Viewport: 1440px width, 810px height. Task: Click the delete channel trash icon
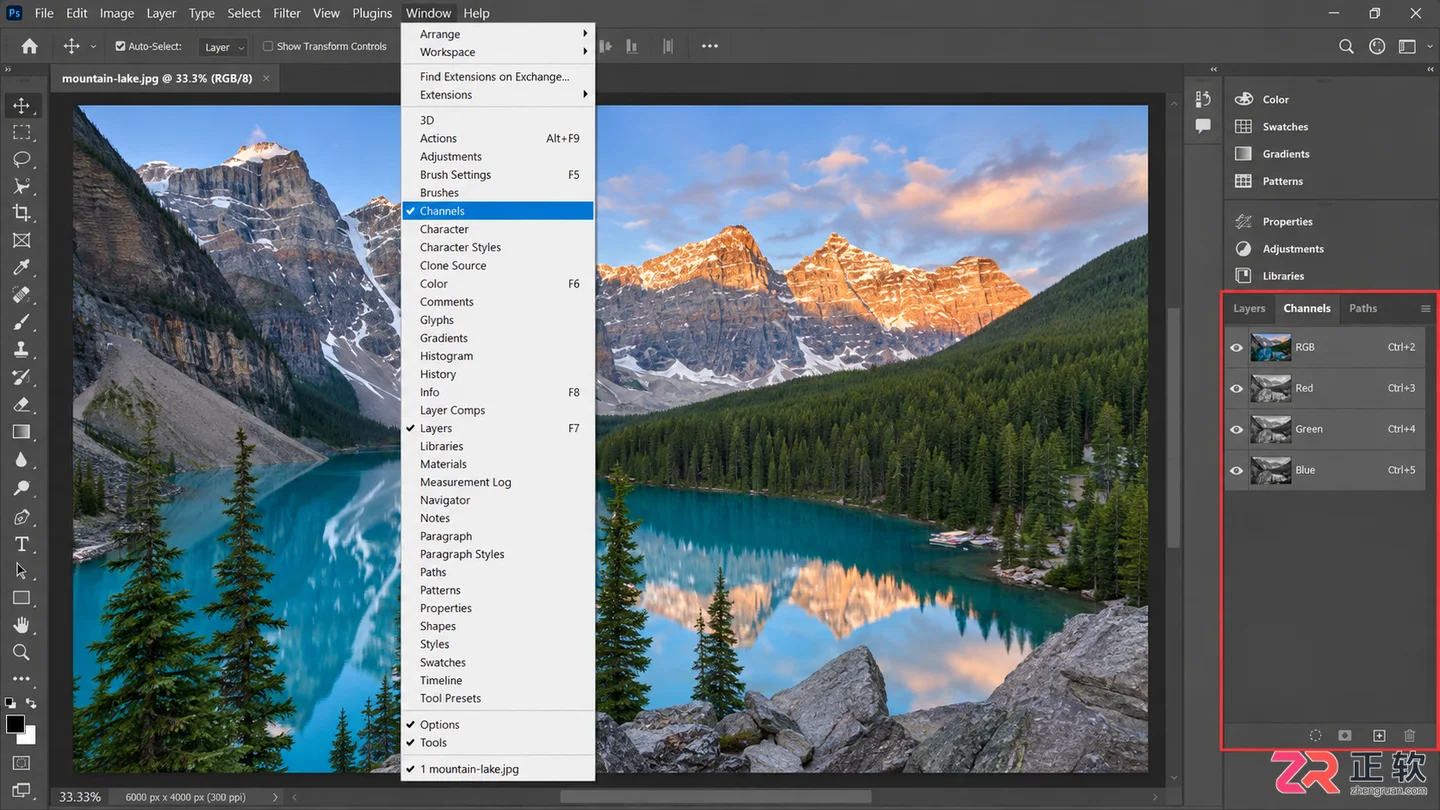pyautogui.click(x=1410, y=735)
